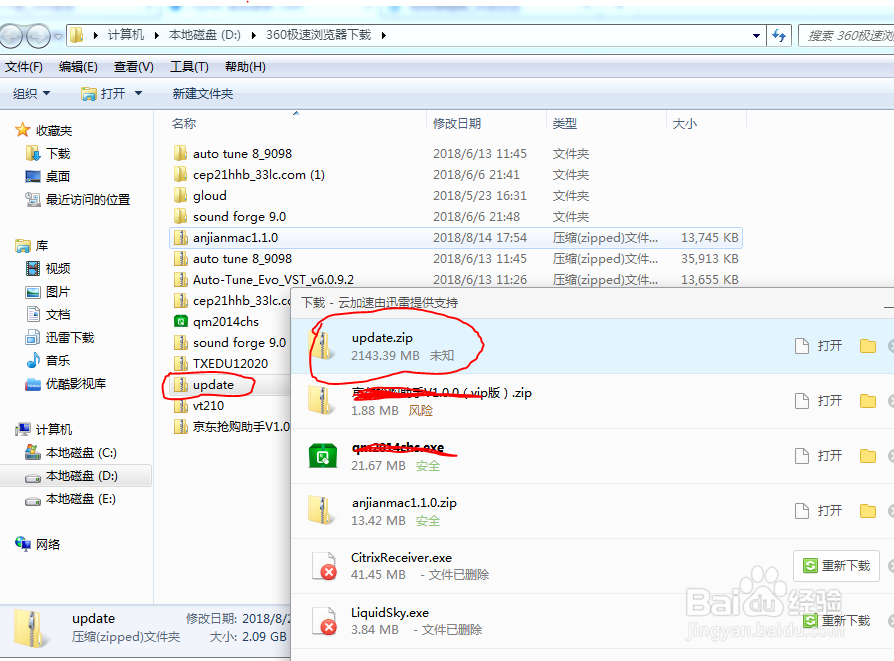This screenshot has width=894, height=661.
Task: Open the 组织 dropdown in the toolbar
Action: point(32,94)
